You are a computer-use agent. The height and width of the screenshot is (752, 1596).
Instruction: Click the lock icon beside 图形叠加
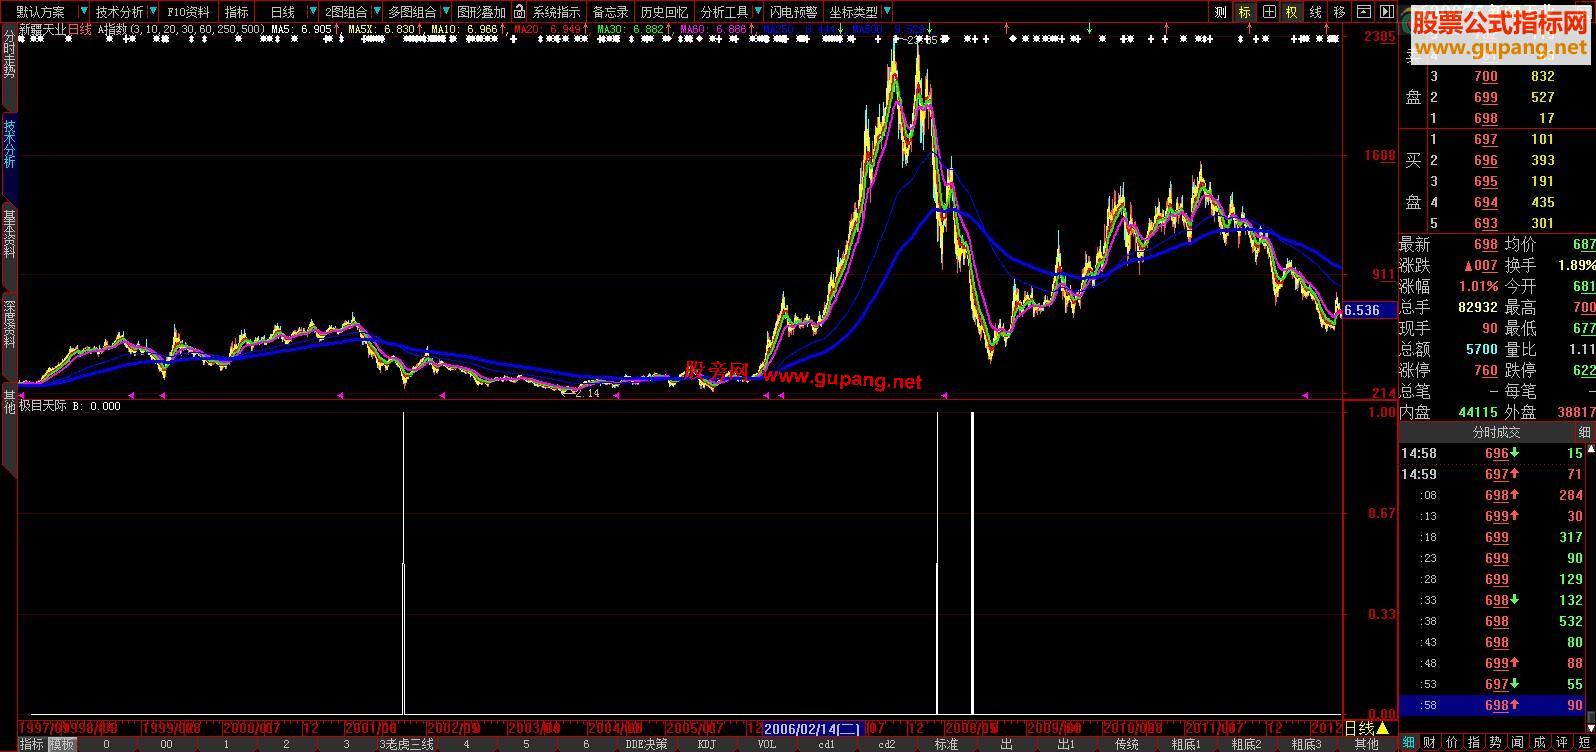point(519,12)
